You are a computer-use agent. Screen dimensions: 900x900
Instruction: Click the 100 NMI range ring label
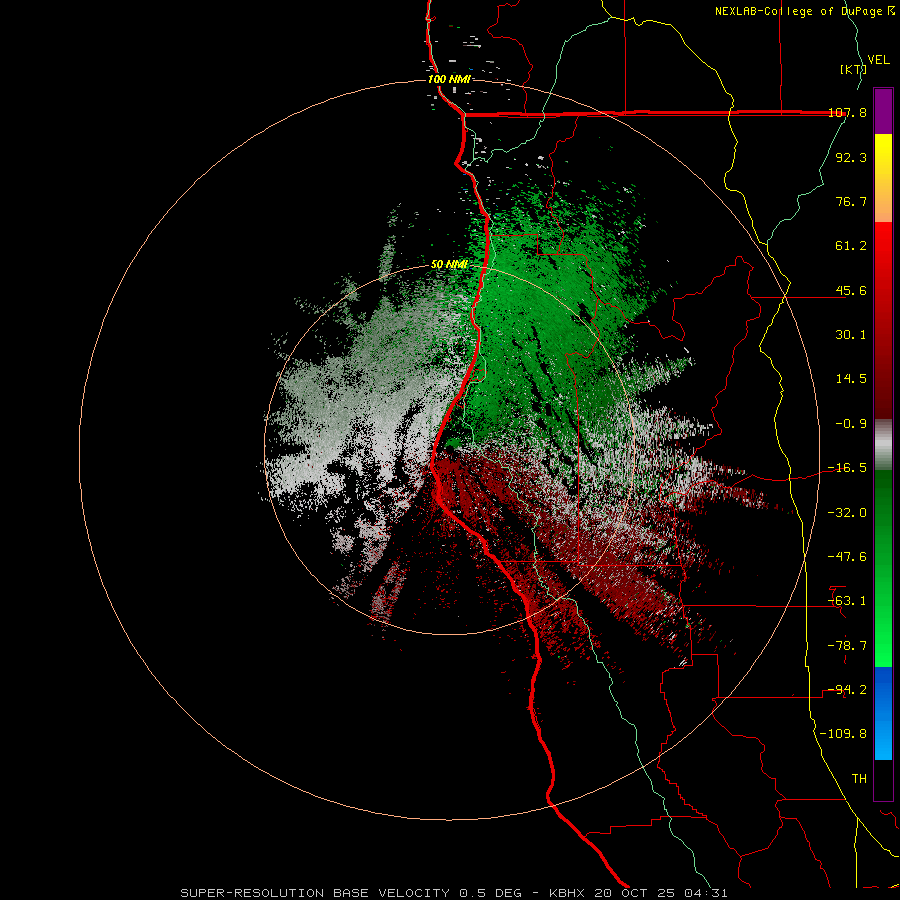[x=449, y=79]
